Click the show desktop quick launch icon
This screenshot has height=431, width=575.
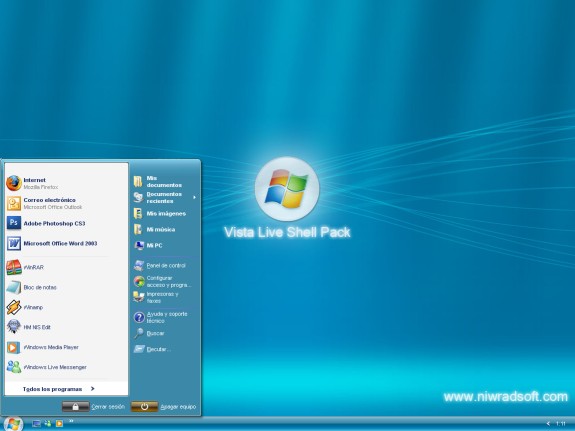36,424
